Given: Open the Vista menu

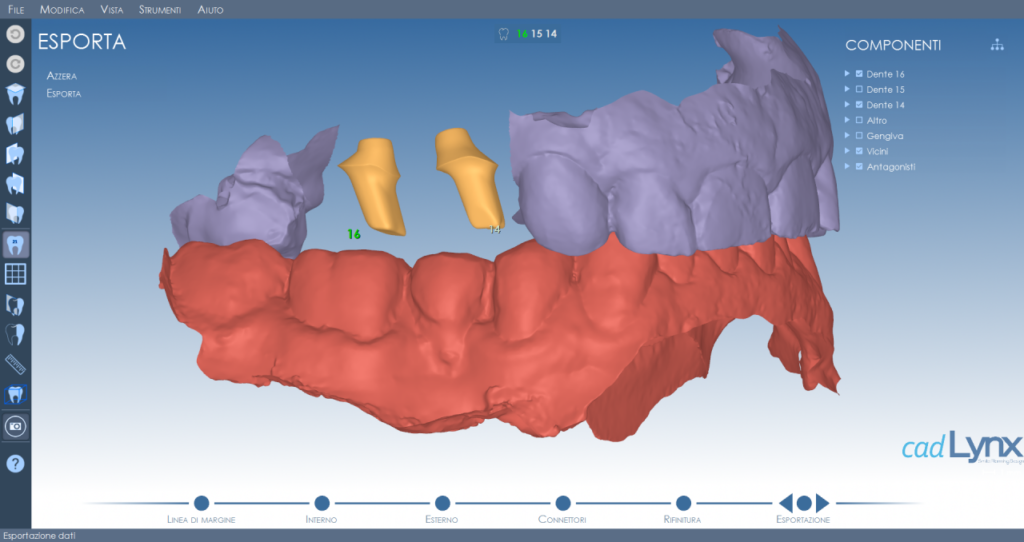Looking at the screenshot, I should (112, 10).
